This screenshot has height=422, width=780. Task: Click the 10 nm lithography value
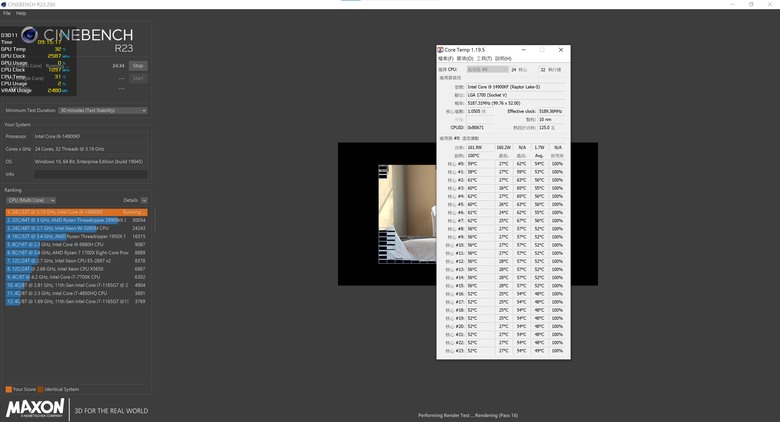pyautogui.click(x=552, y=119)
